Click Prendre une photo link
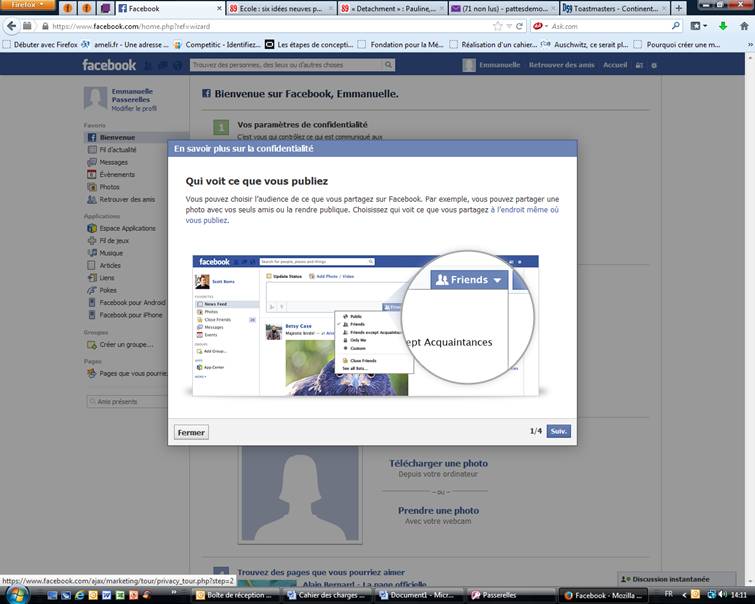 438,511
